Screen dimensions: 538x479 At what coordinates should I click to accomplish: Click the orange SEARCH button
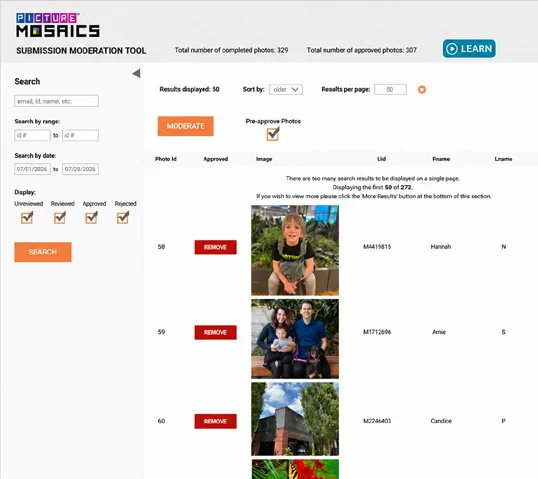tap(43, 252)
